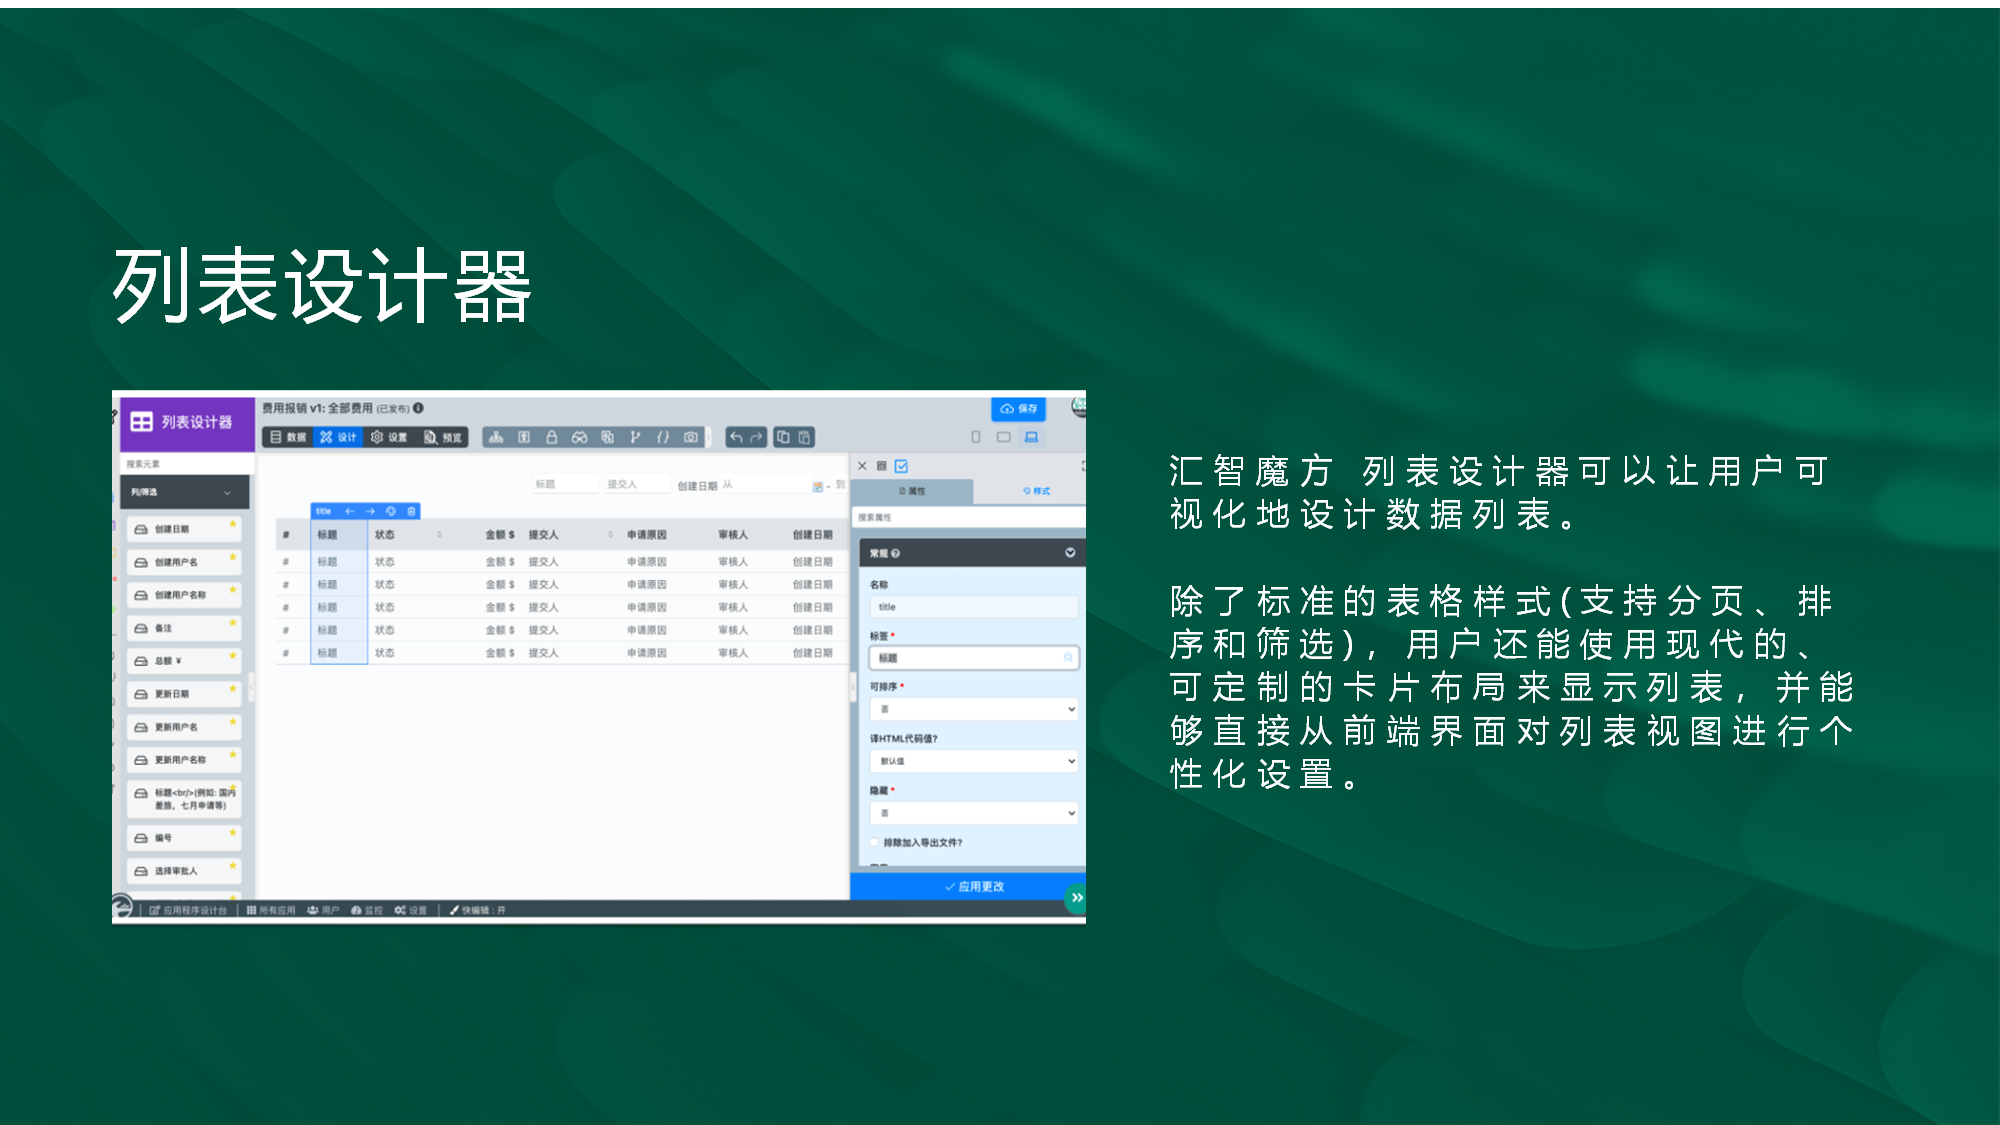Click the info icon beside 费用报销 title
This screenshot has height=1125, width=2000.
[419, 408]
